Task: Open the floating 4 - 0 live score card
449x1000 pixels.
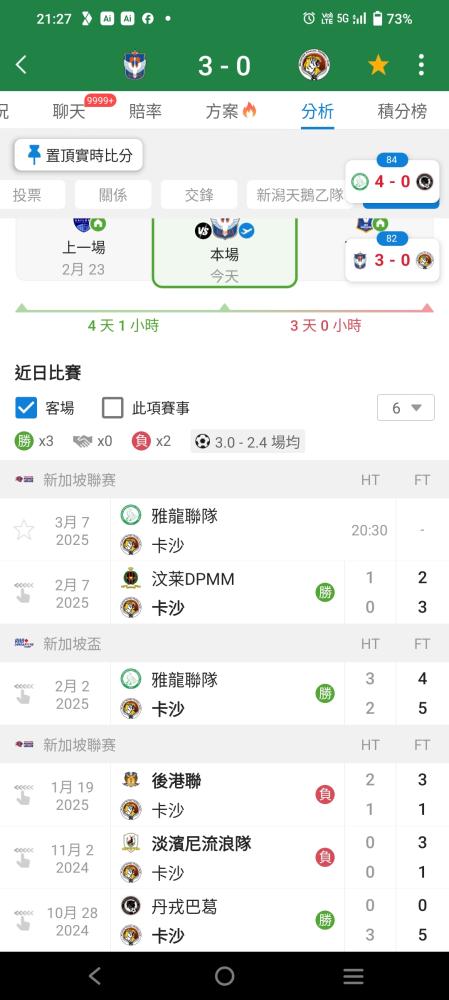Action: coord(392,182)
